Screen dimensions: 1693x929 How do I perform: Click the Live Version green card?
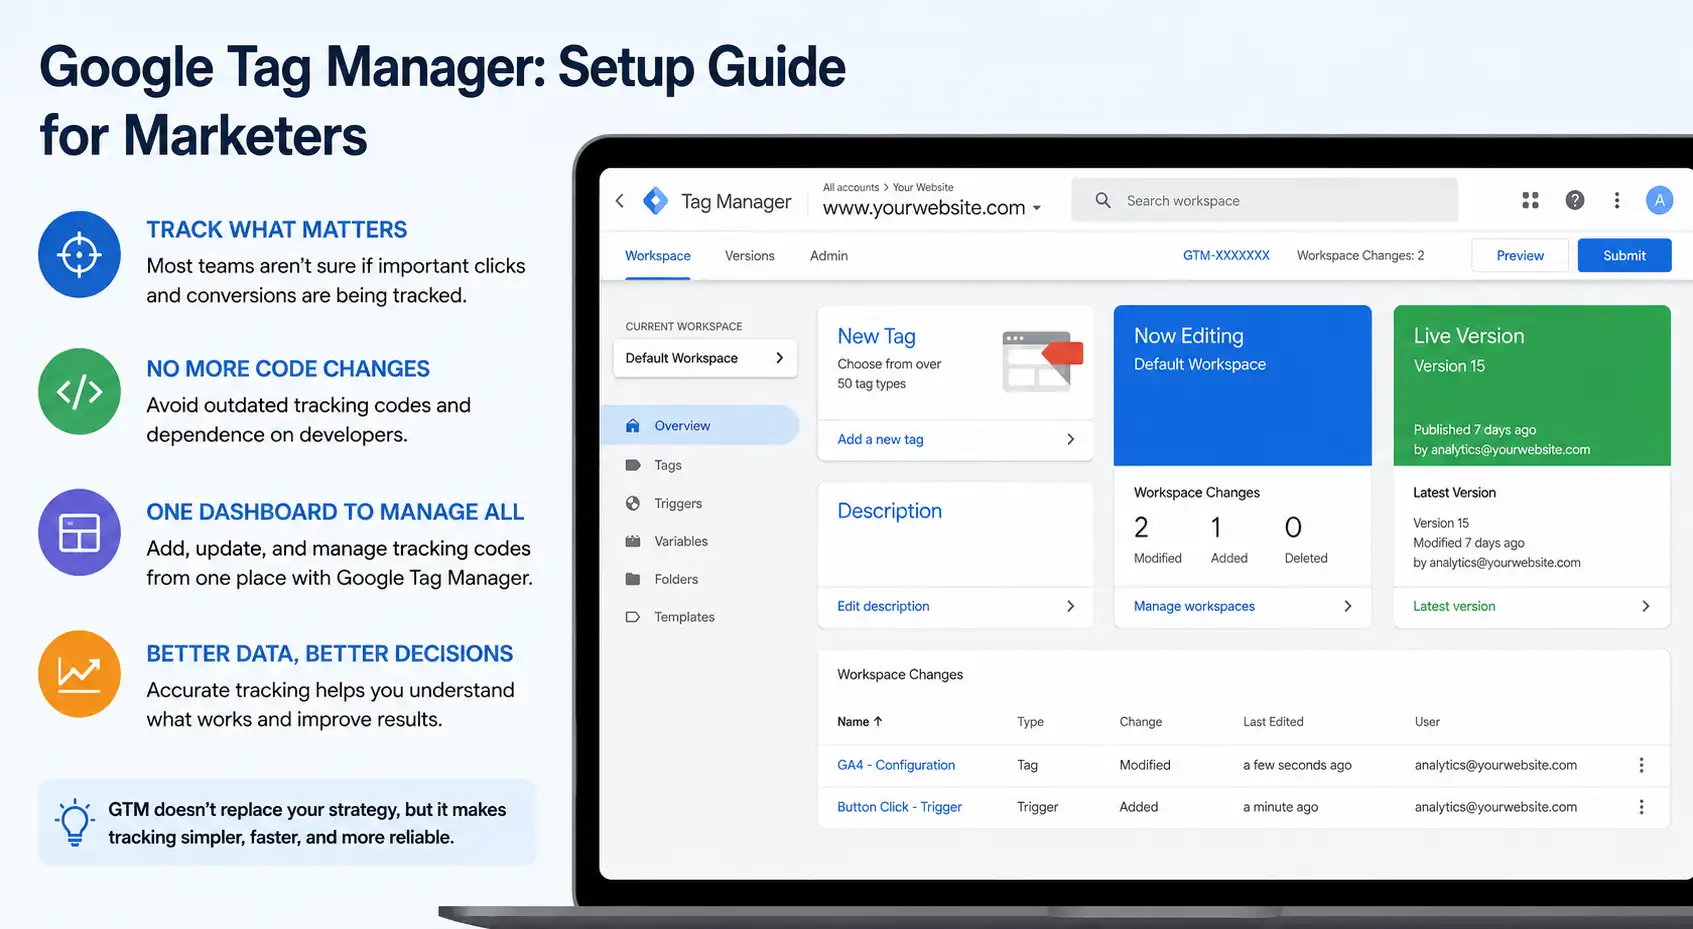click(1532, 385)
